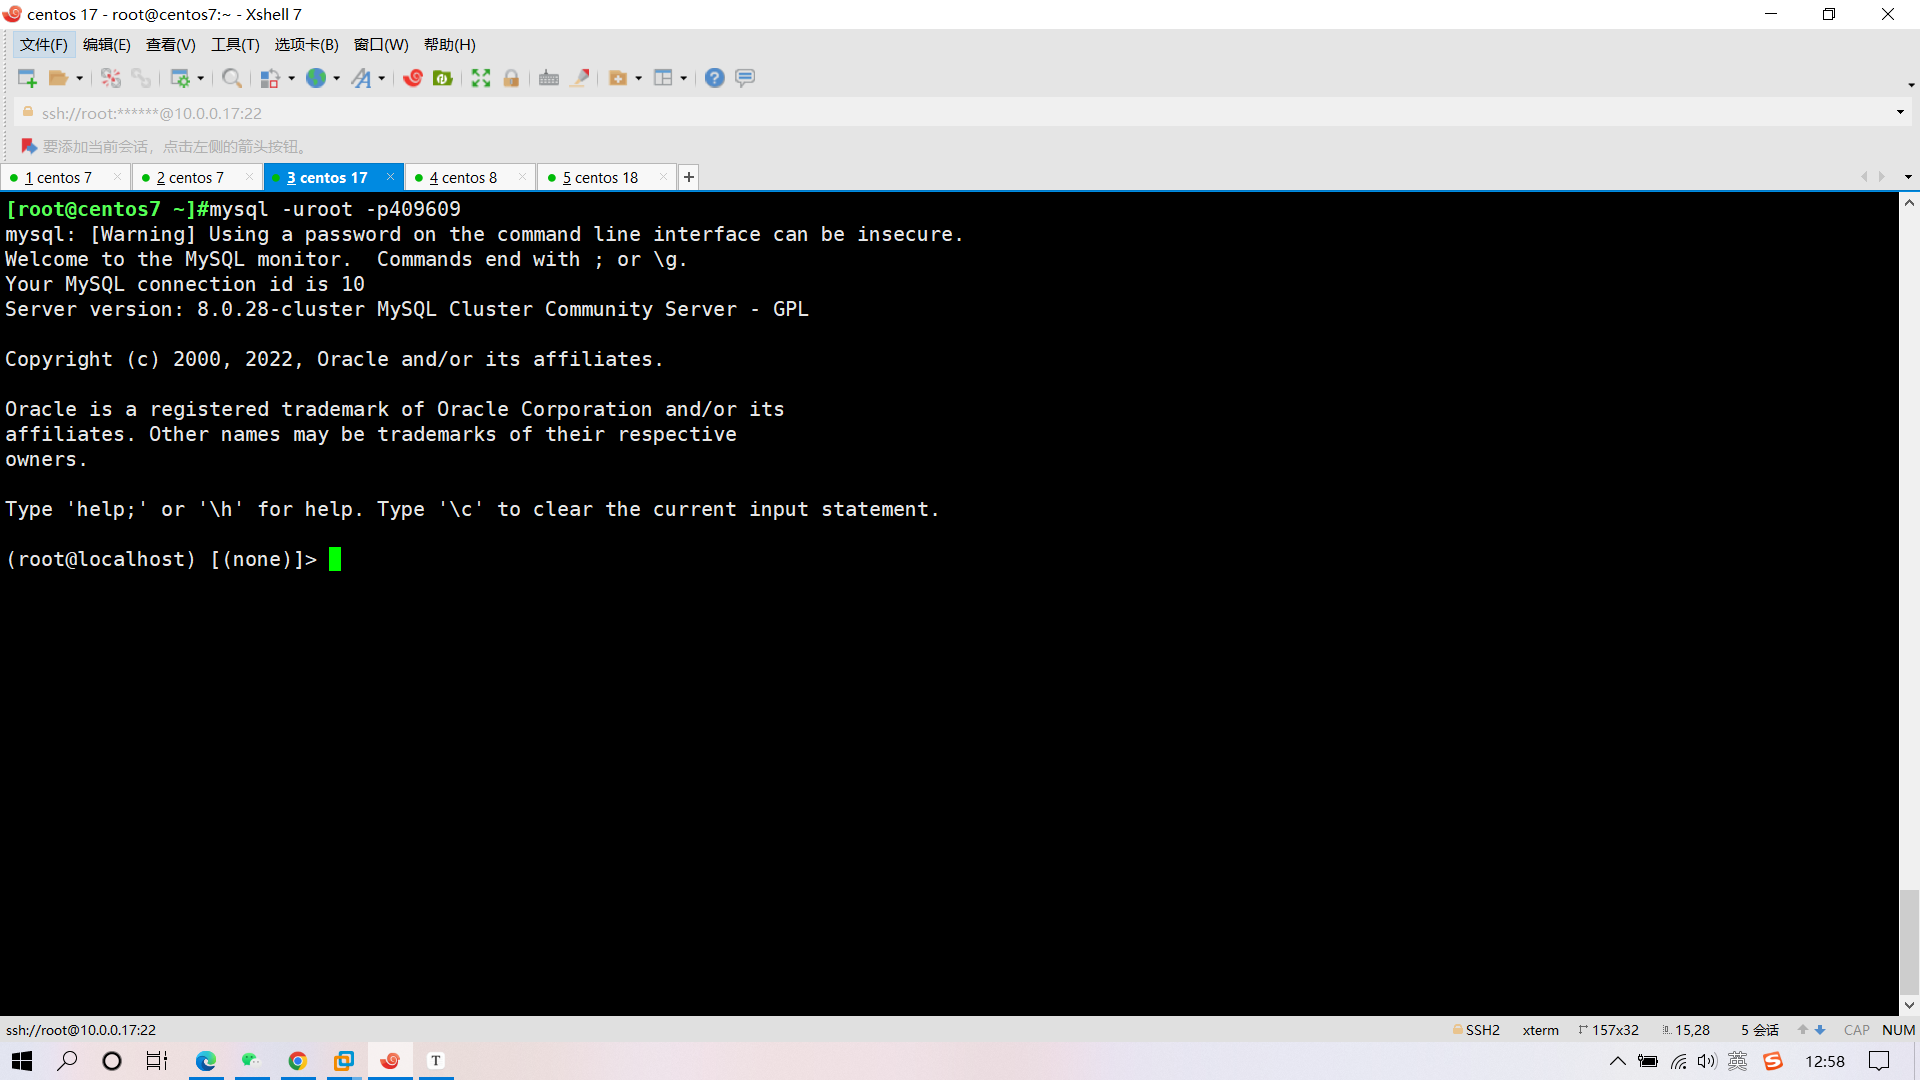Add a new tab with plus button
Screen dimensions: 1920x1080
(689, 177)
